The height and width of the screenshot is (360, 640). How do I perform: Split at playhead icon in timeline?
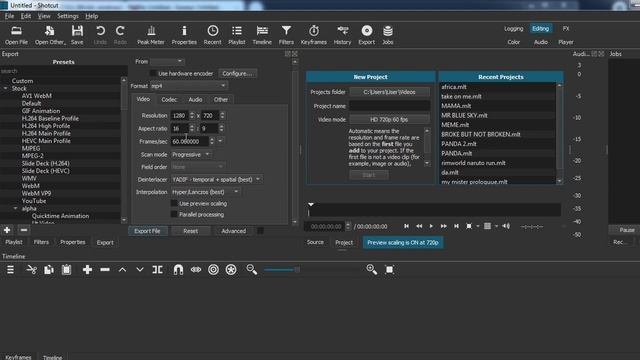coord(158,269)
